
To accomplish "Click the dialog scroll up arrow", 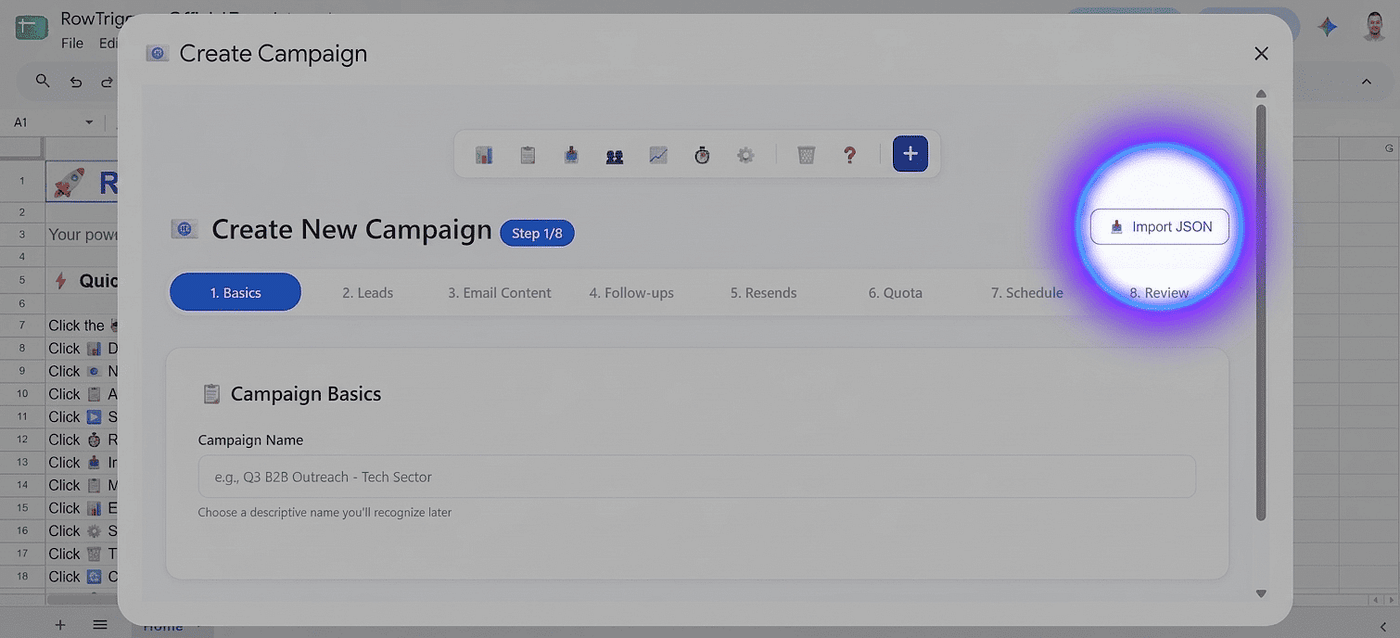I will pos(1261,94).
